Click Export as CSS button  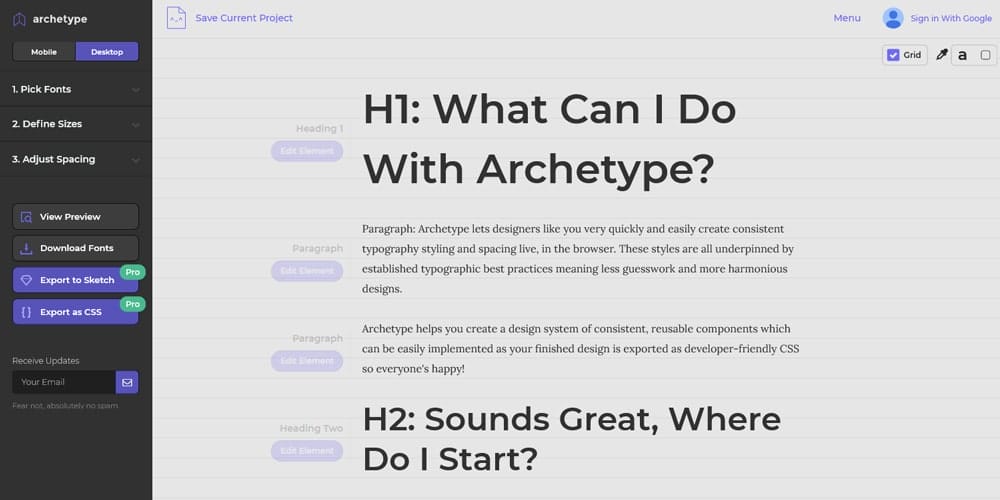(x=75, y=312)
